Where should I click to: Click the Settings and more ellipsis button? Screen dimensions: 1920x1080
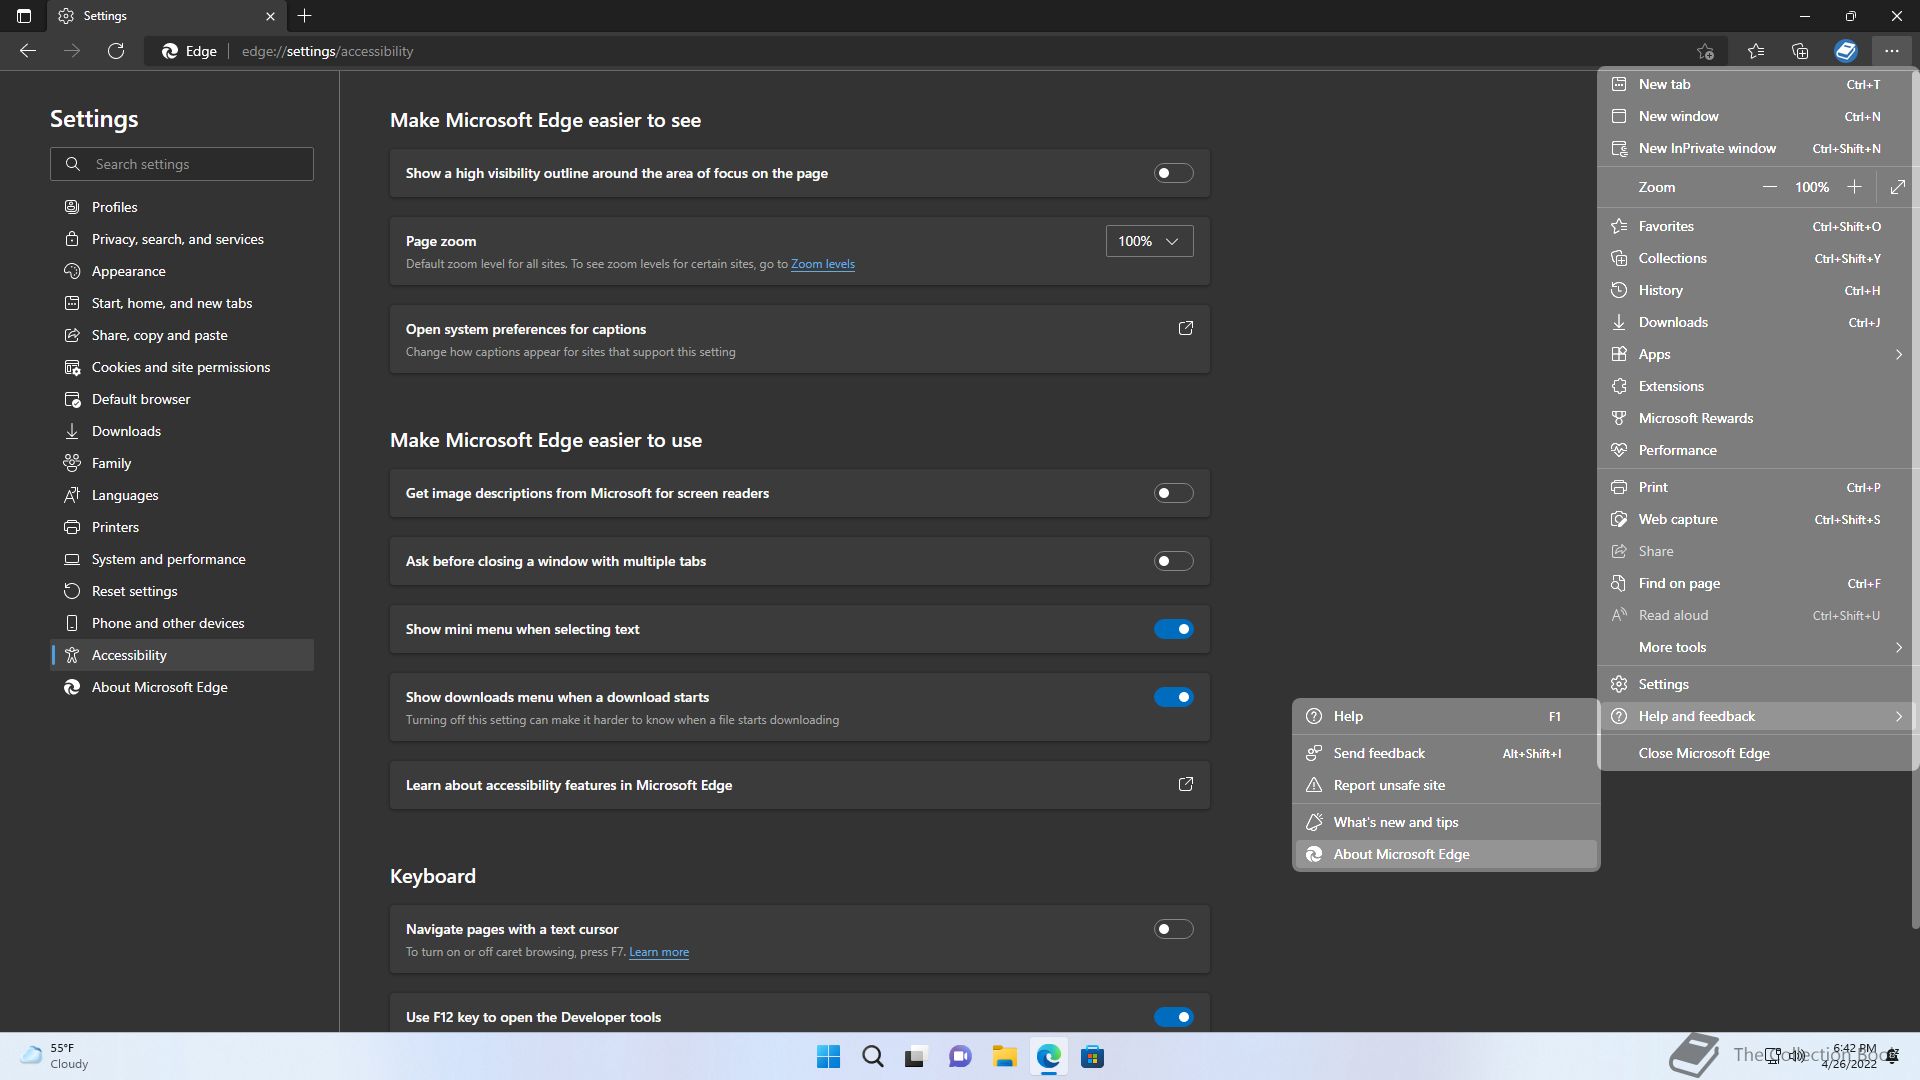(1891, 51)
